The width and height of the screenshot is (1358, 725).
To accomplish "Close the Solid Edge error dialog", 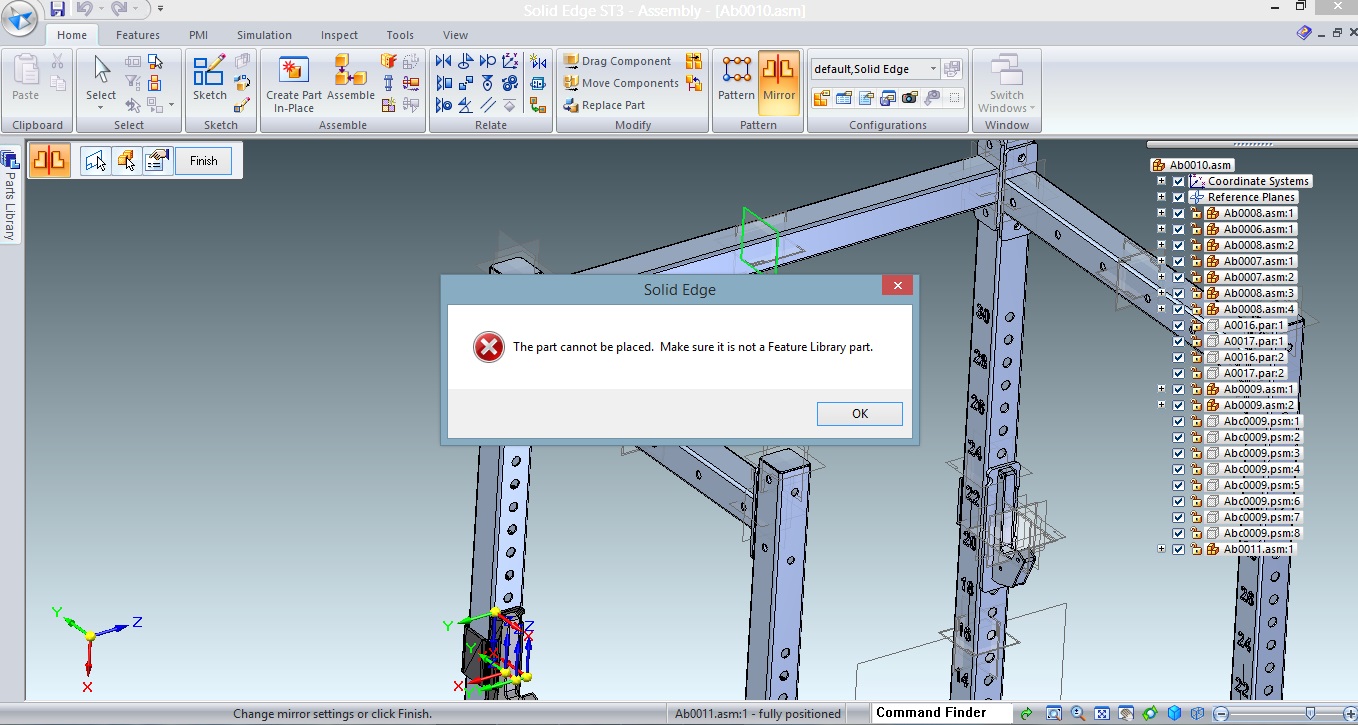I will pyautogui.click(x=897, y=286).
